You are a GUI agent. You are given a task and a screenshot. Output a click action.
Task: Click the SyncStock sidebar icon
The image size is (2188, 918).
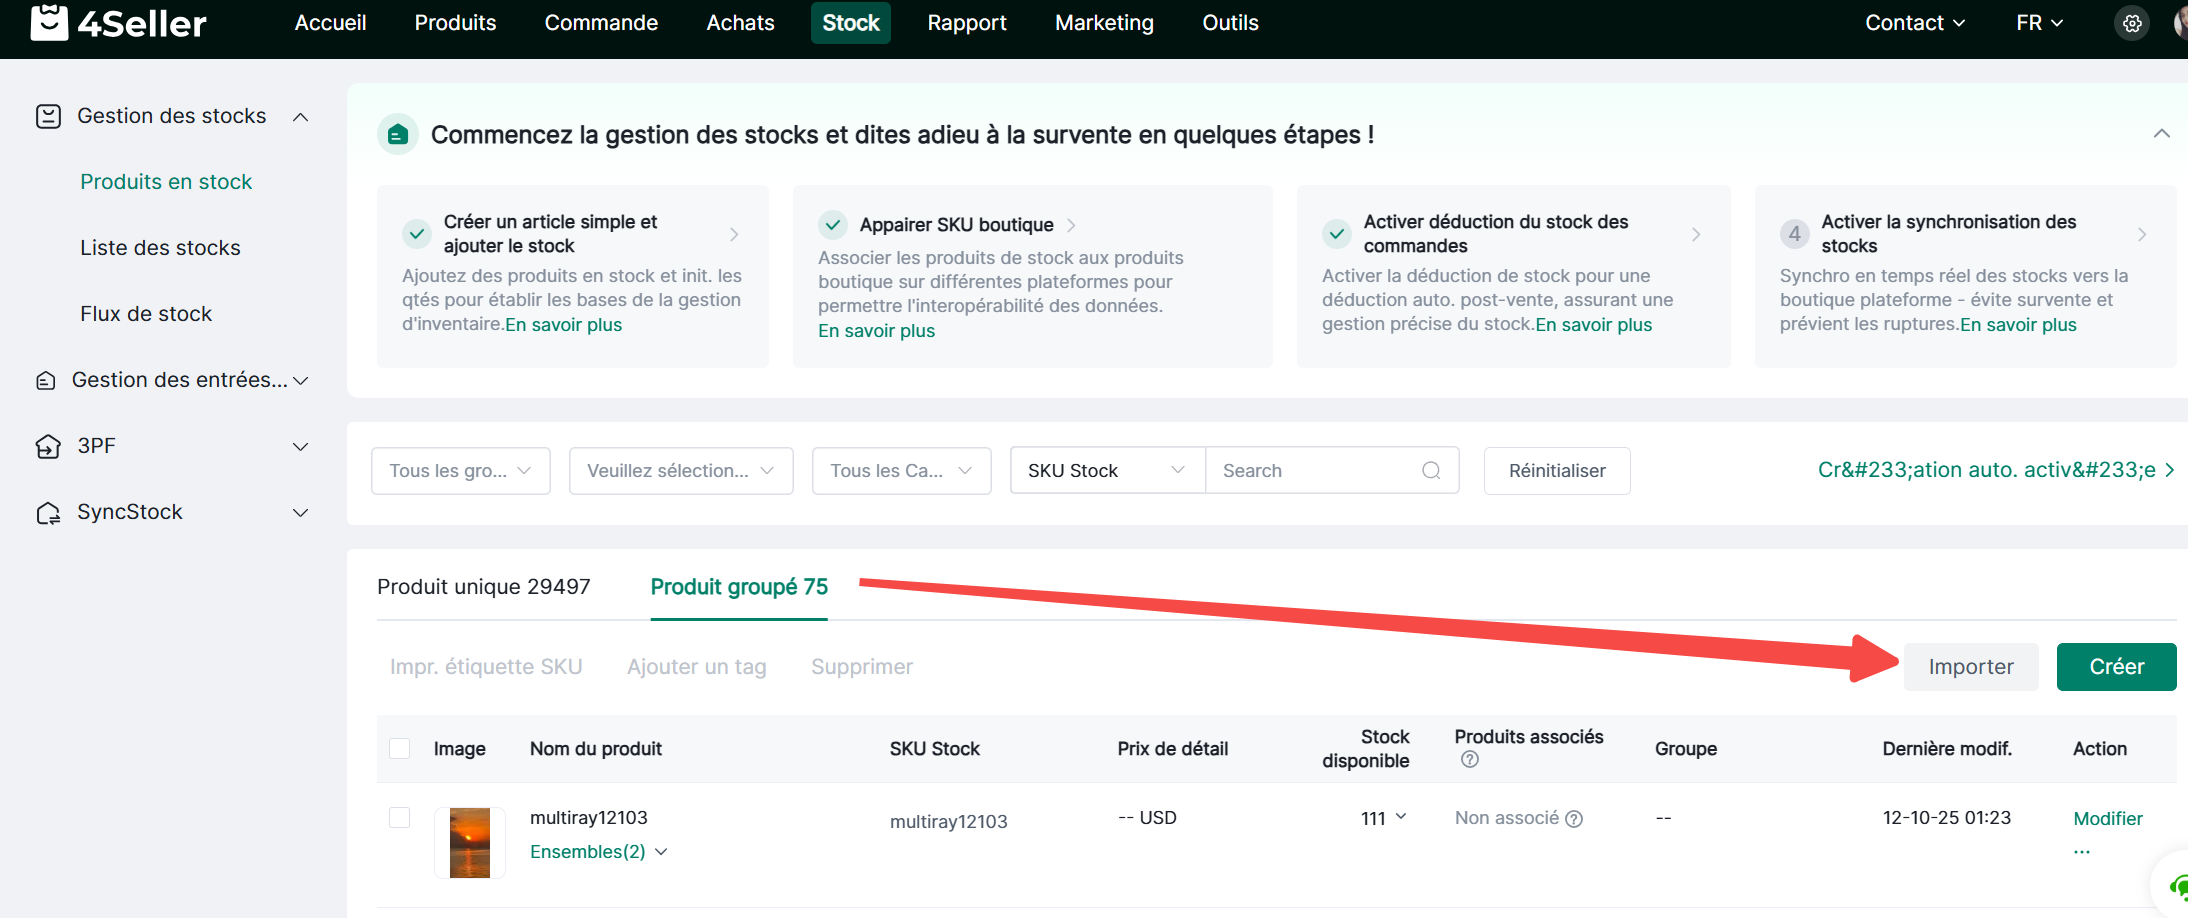coord(48,513)
